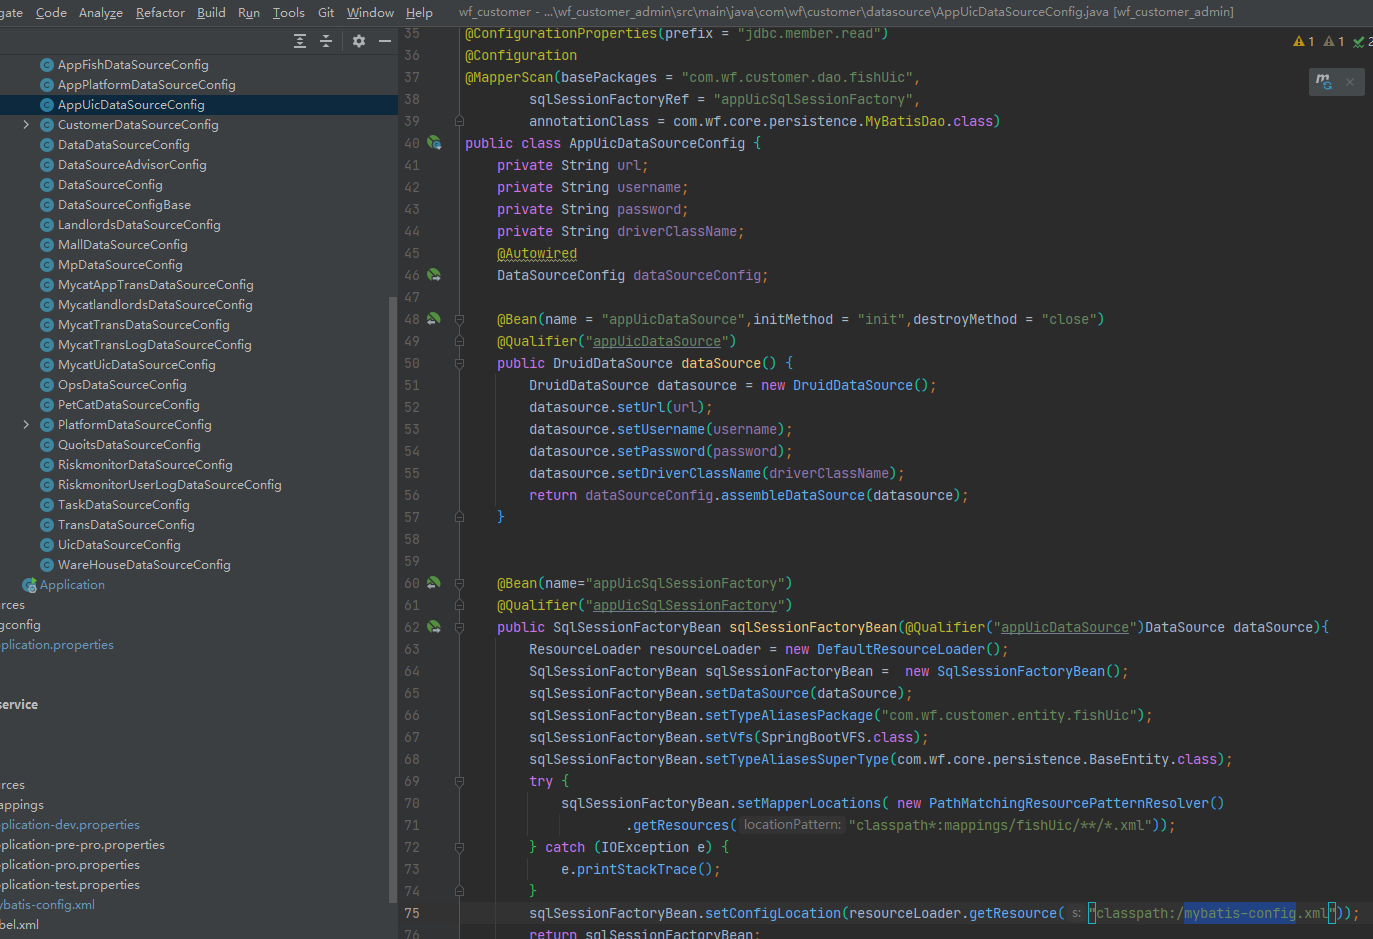Load Maven changes floating icon
This screenshot has height=939, width=1373.
1324,82
